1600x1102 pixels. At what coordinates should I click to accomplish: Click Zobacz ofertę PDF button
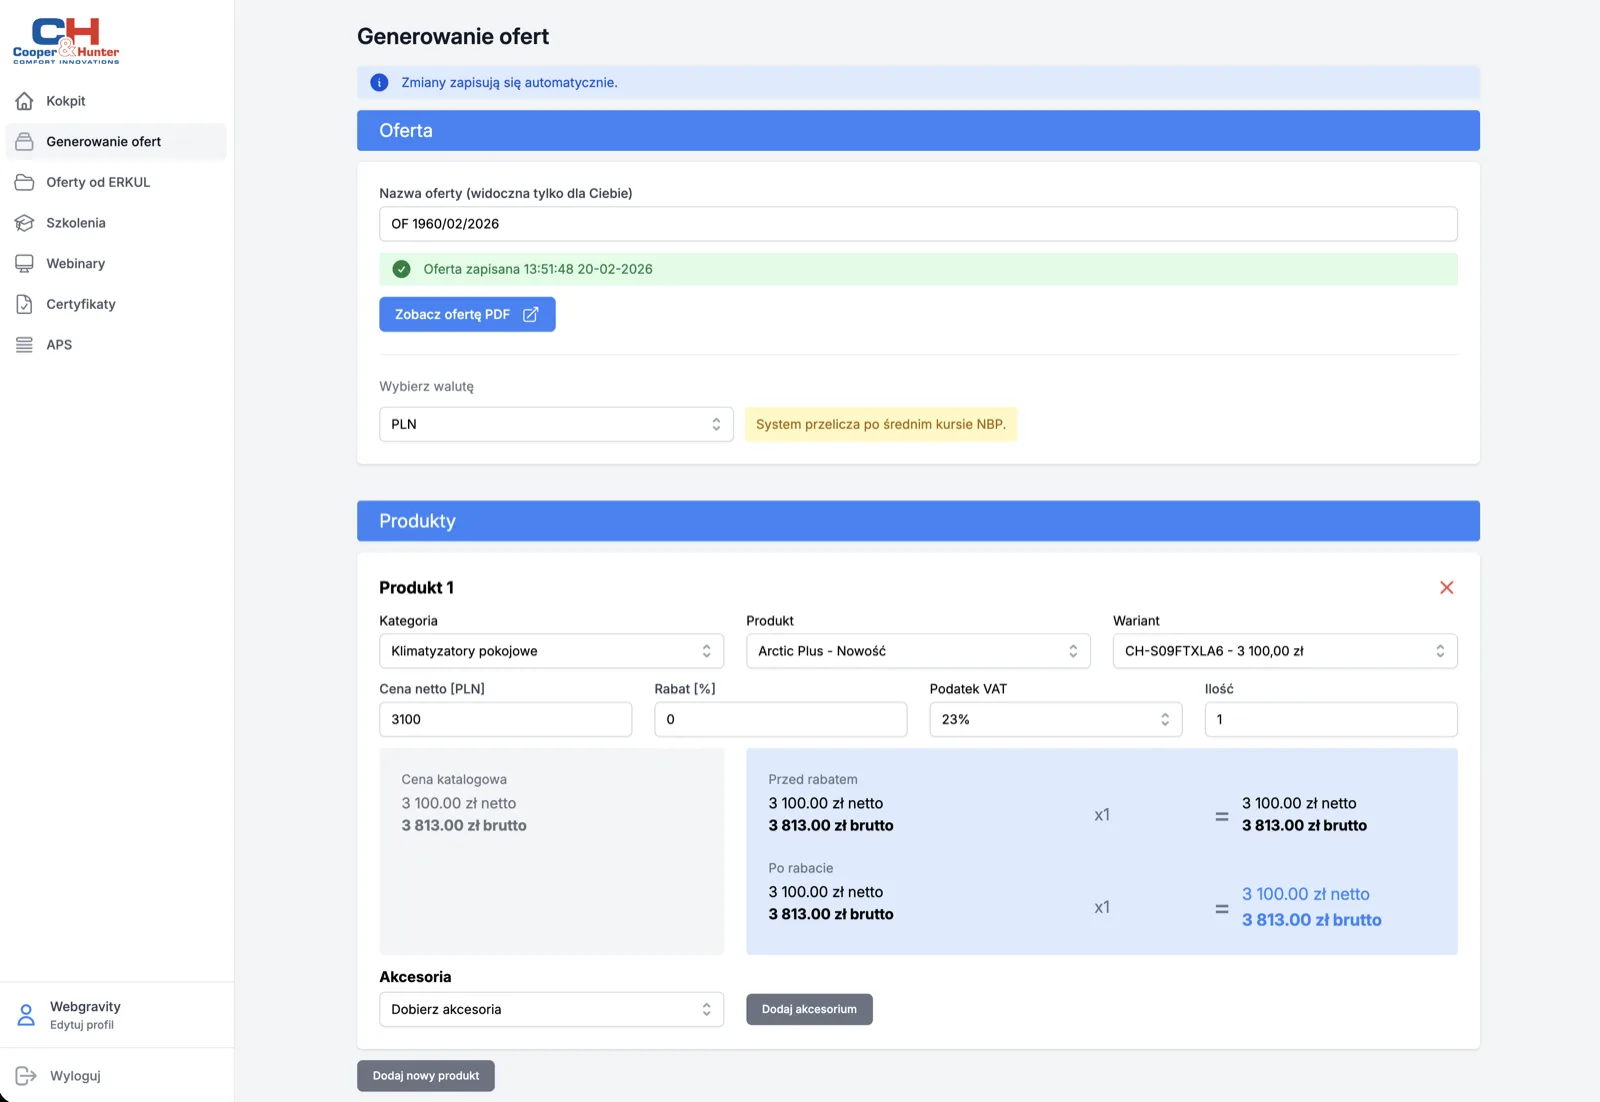(x=467, y=315)
